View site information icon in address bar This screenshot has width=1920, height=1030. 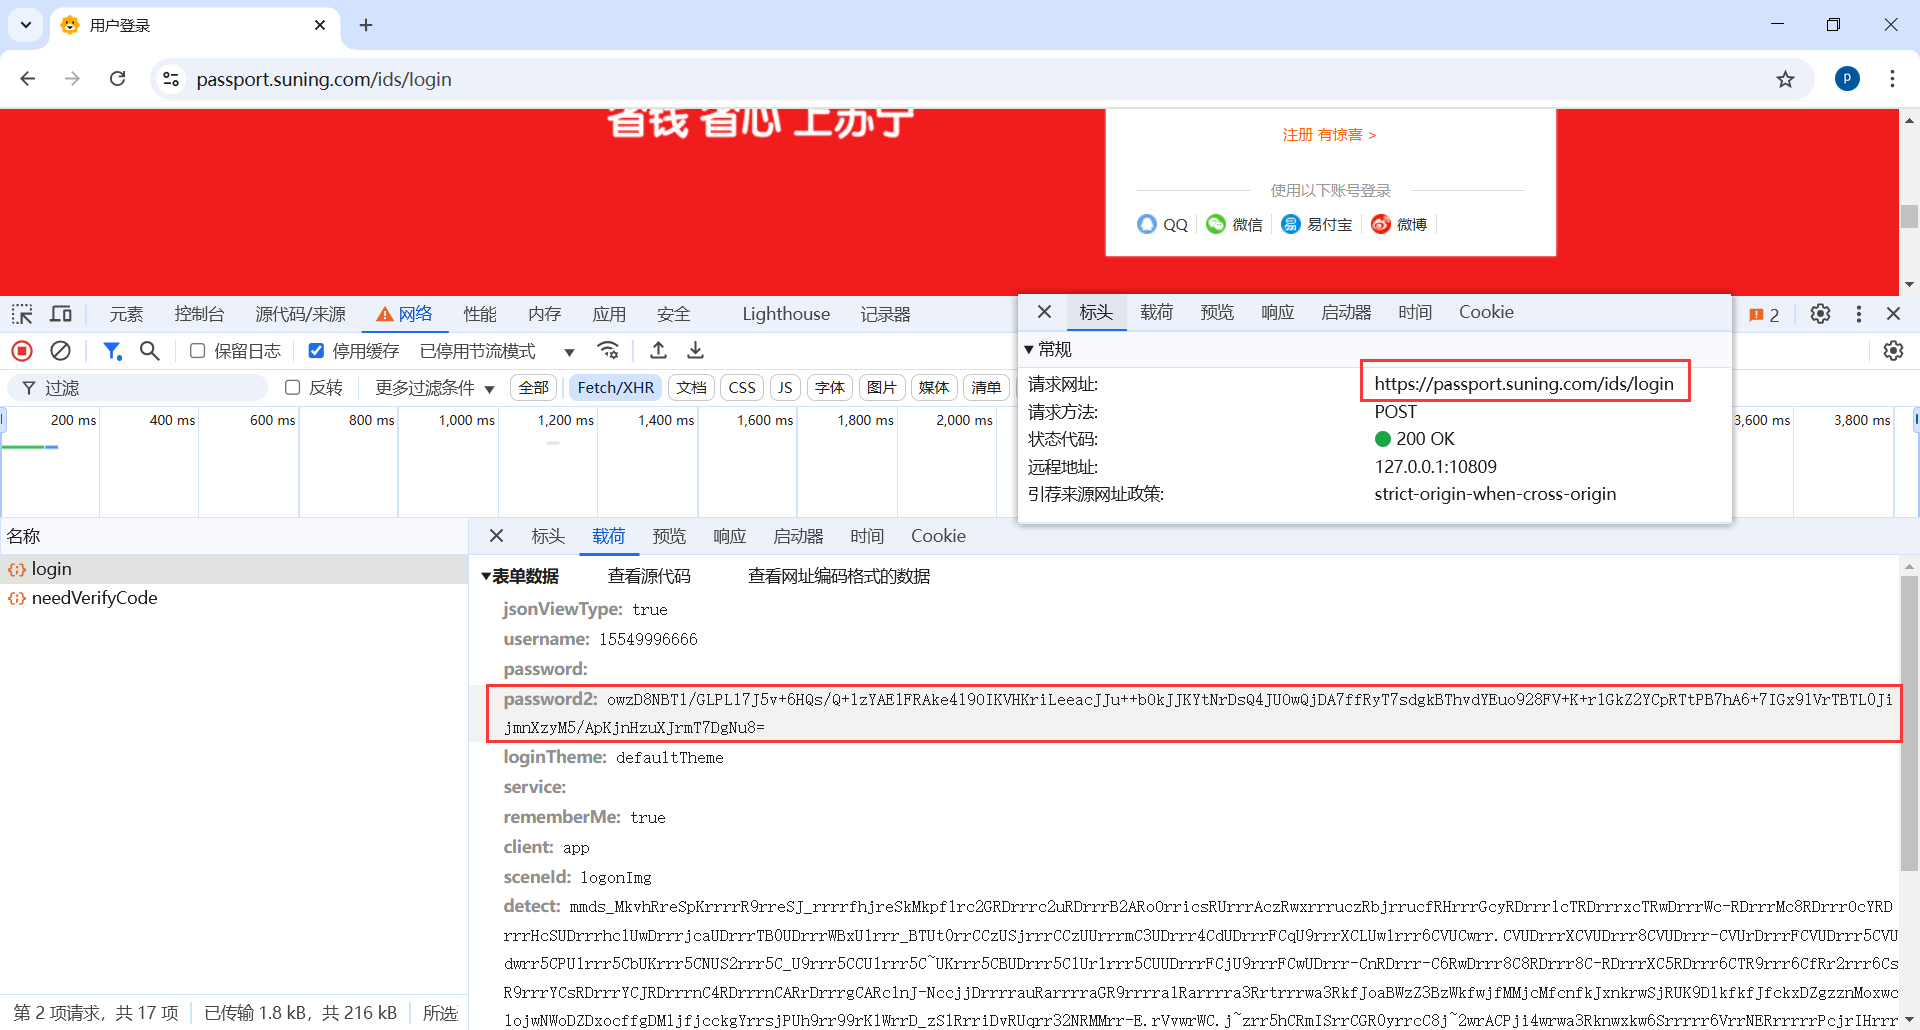click(x=171, y=79)
